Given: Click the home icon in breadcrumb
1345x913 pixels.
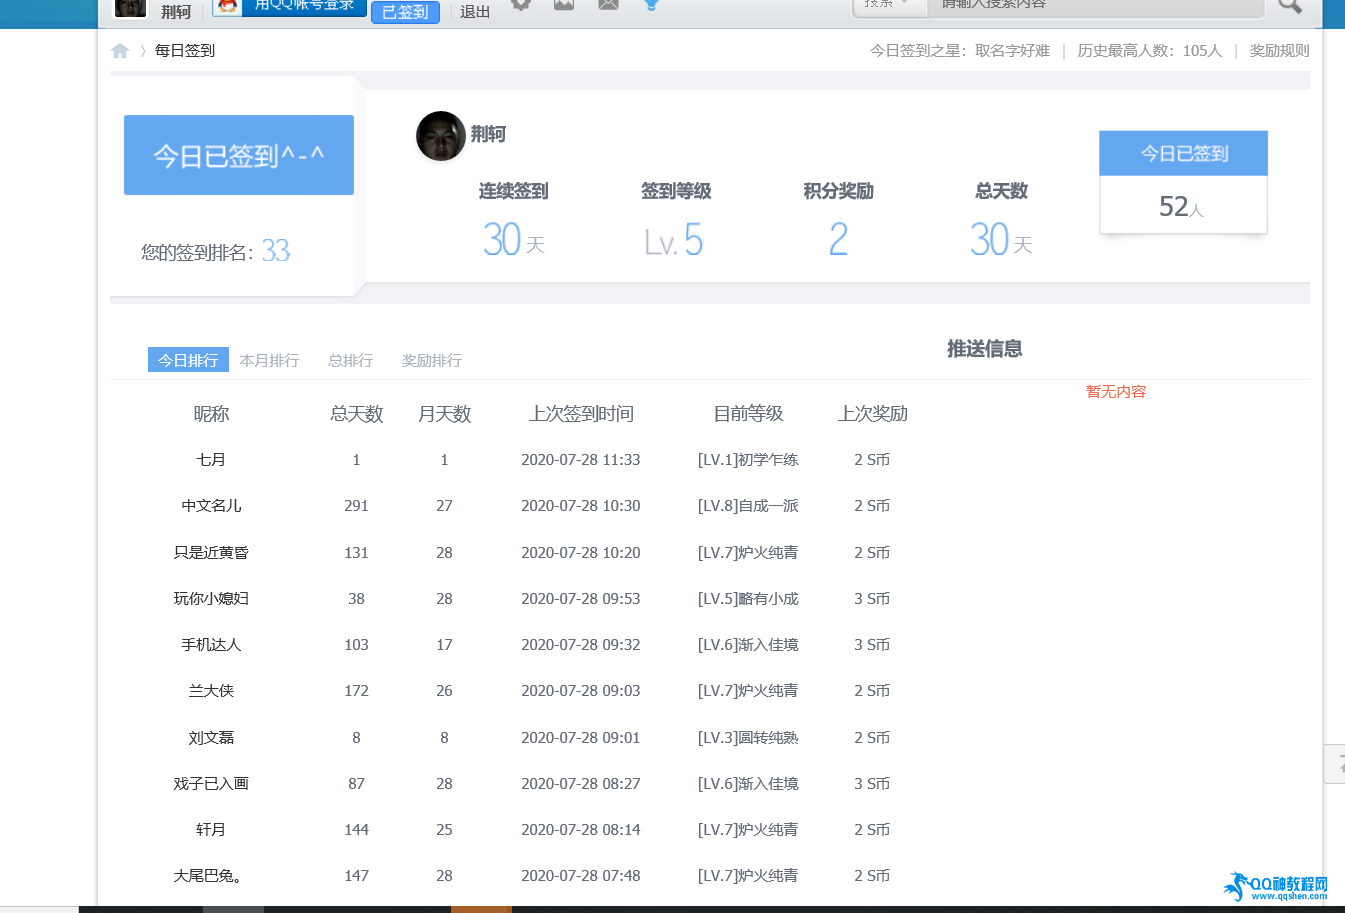Looking at the screenshot, I should [120, 51].
